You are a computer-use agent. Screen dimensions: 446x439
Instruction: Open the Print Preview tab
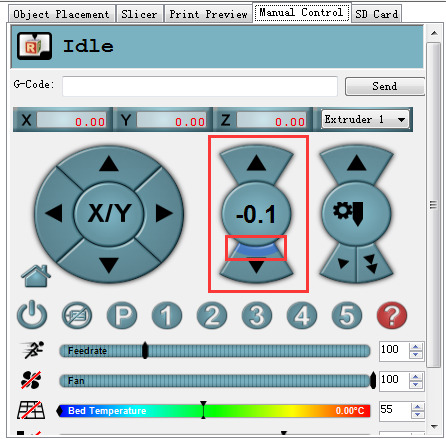coord(209,14)
